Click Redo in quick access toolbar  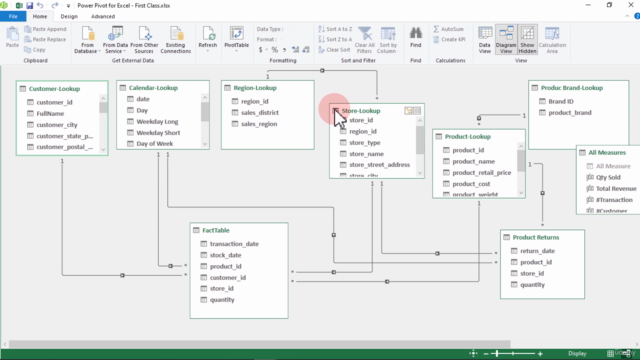pyautogui.click(x=54, y=5)
